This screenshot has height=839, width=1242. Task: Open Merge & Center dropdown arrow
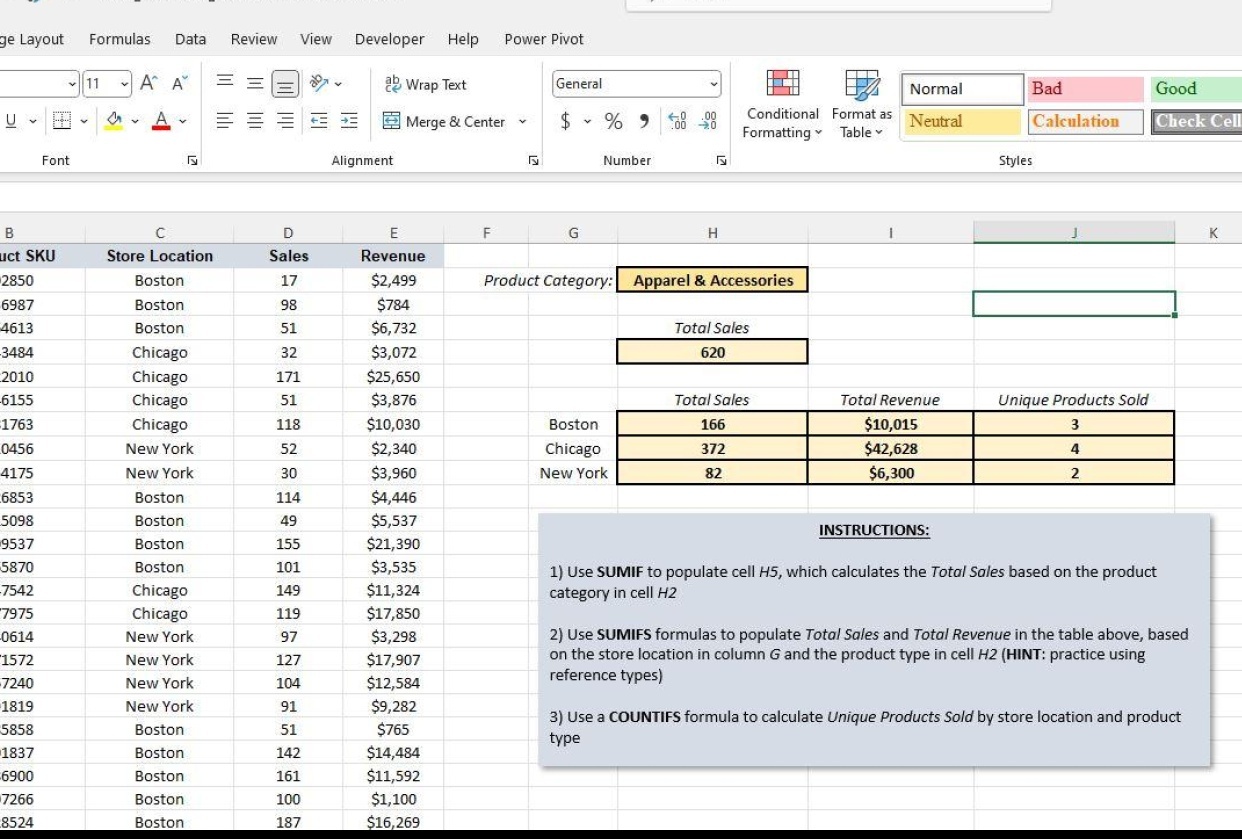pos(521,122)
